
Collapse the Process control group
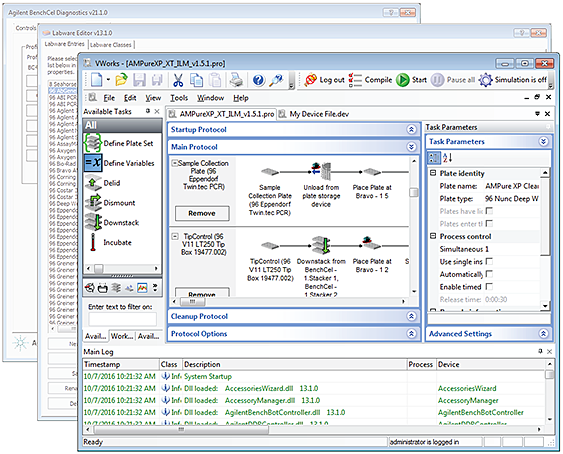pyautogui.click(x=433, y=236)
